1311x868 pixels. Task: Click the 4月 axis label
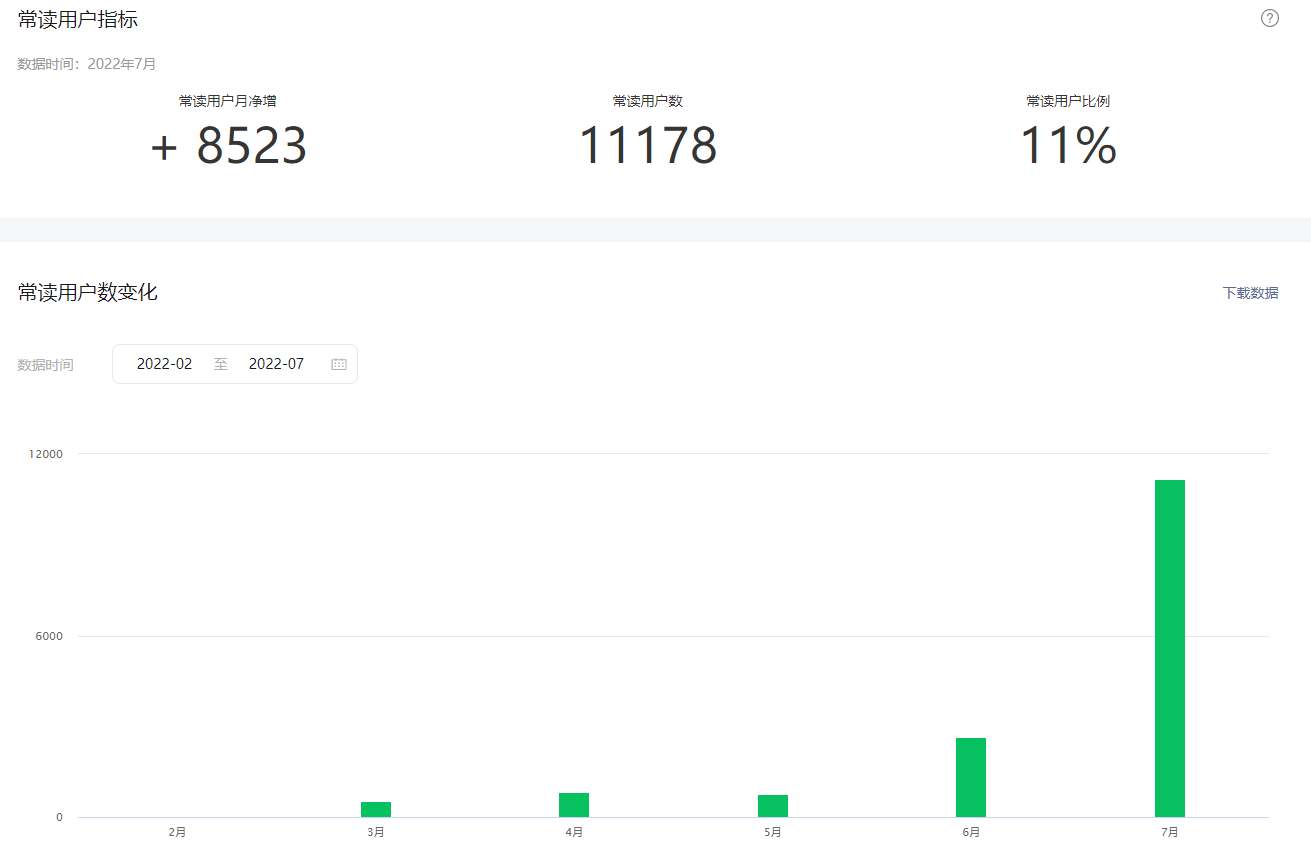tap(574, 832)
